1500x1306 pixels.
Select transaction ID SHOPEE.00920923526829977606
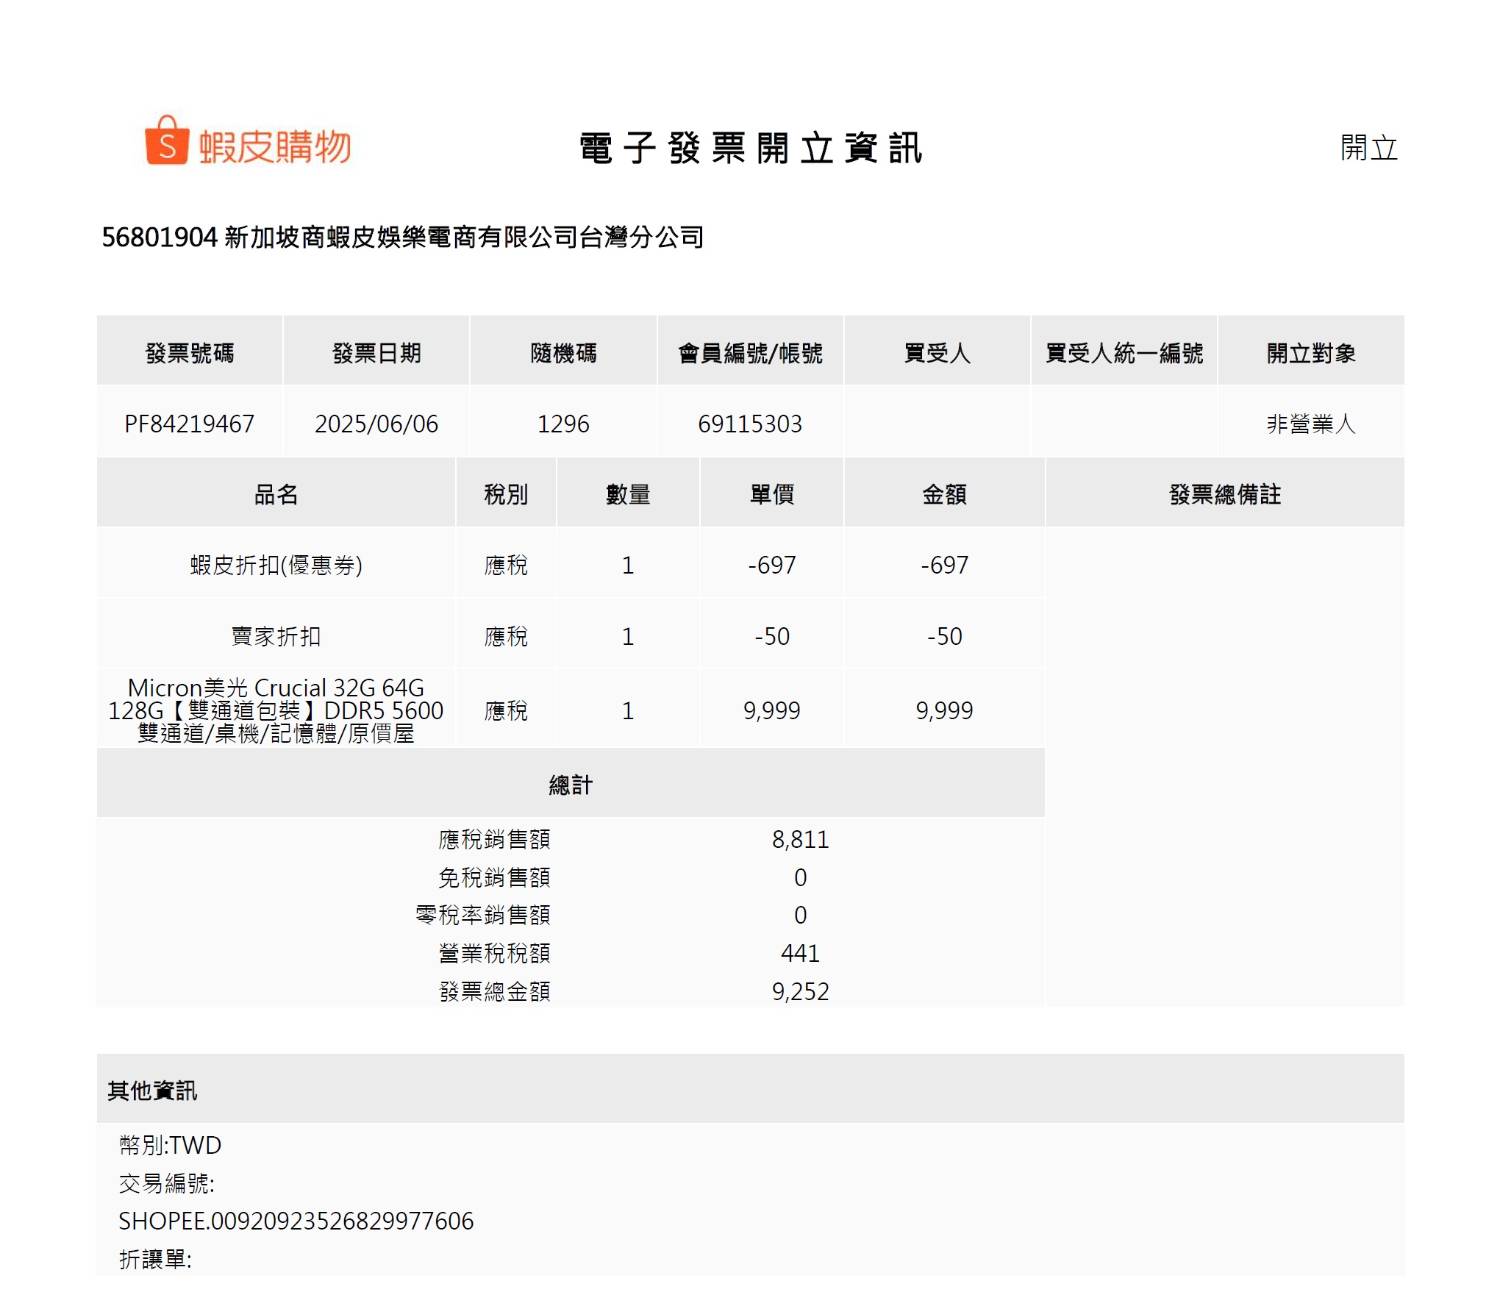coord(296,1221)
